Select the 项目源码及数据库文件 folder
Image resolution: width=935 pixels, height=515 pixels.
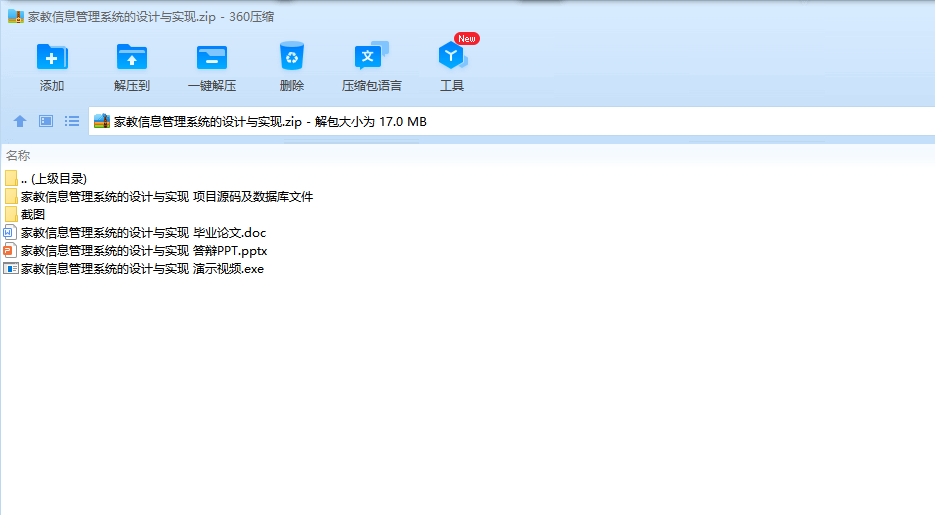click(x=159, y=196)
